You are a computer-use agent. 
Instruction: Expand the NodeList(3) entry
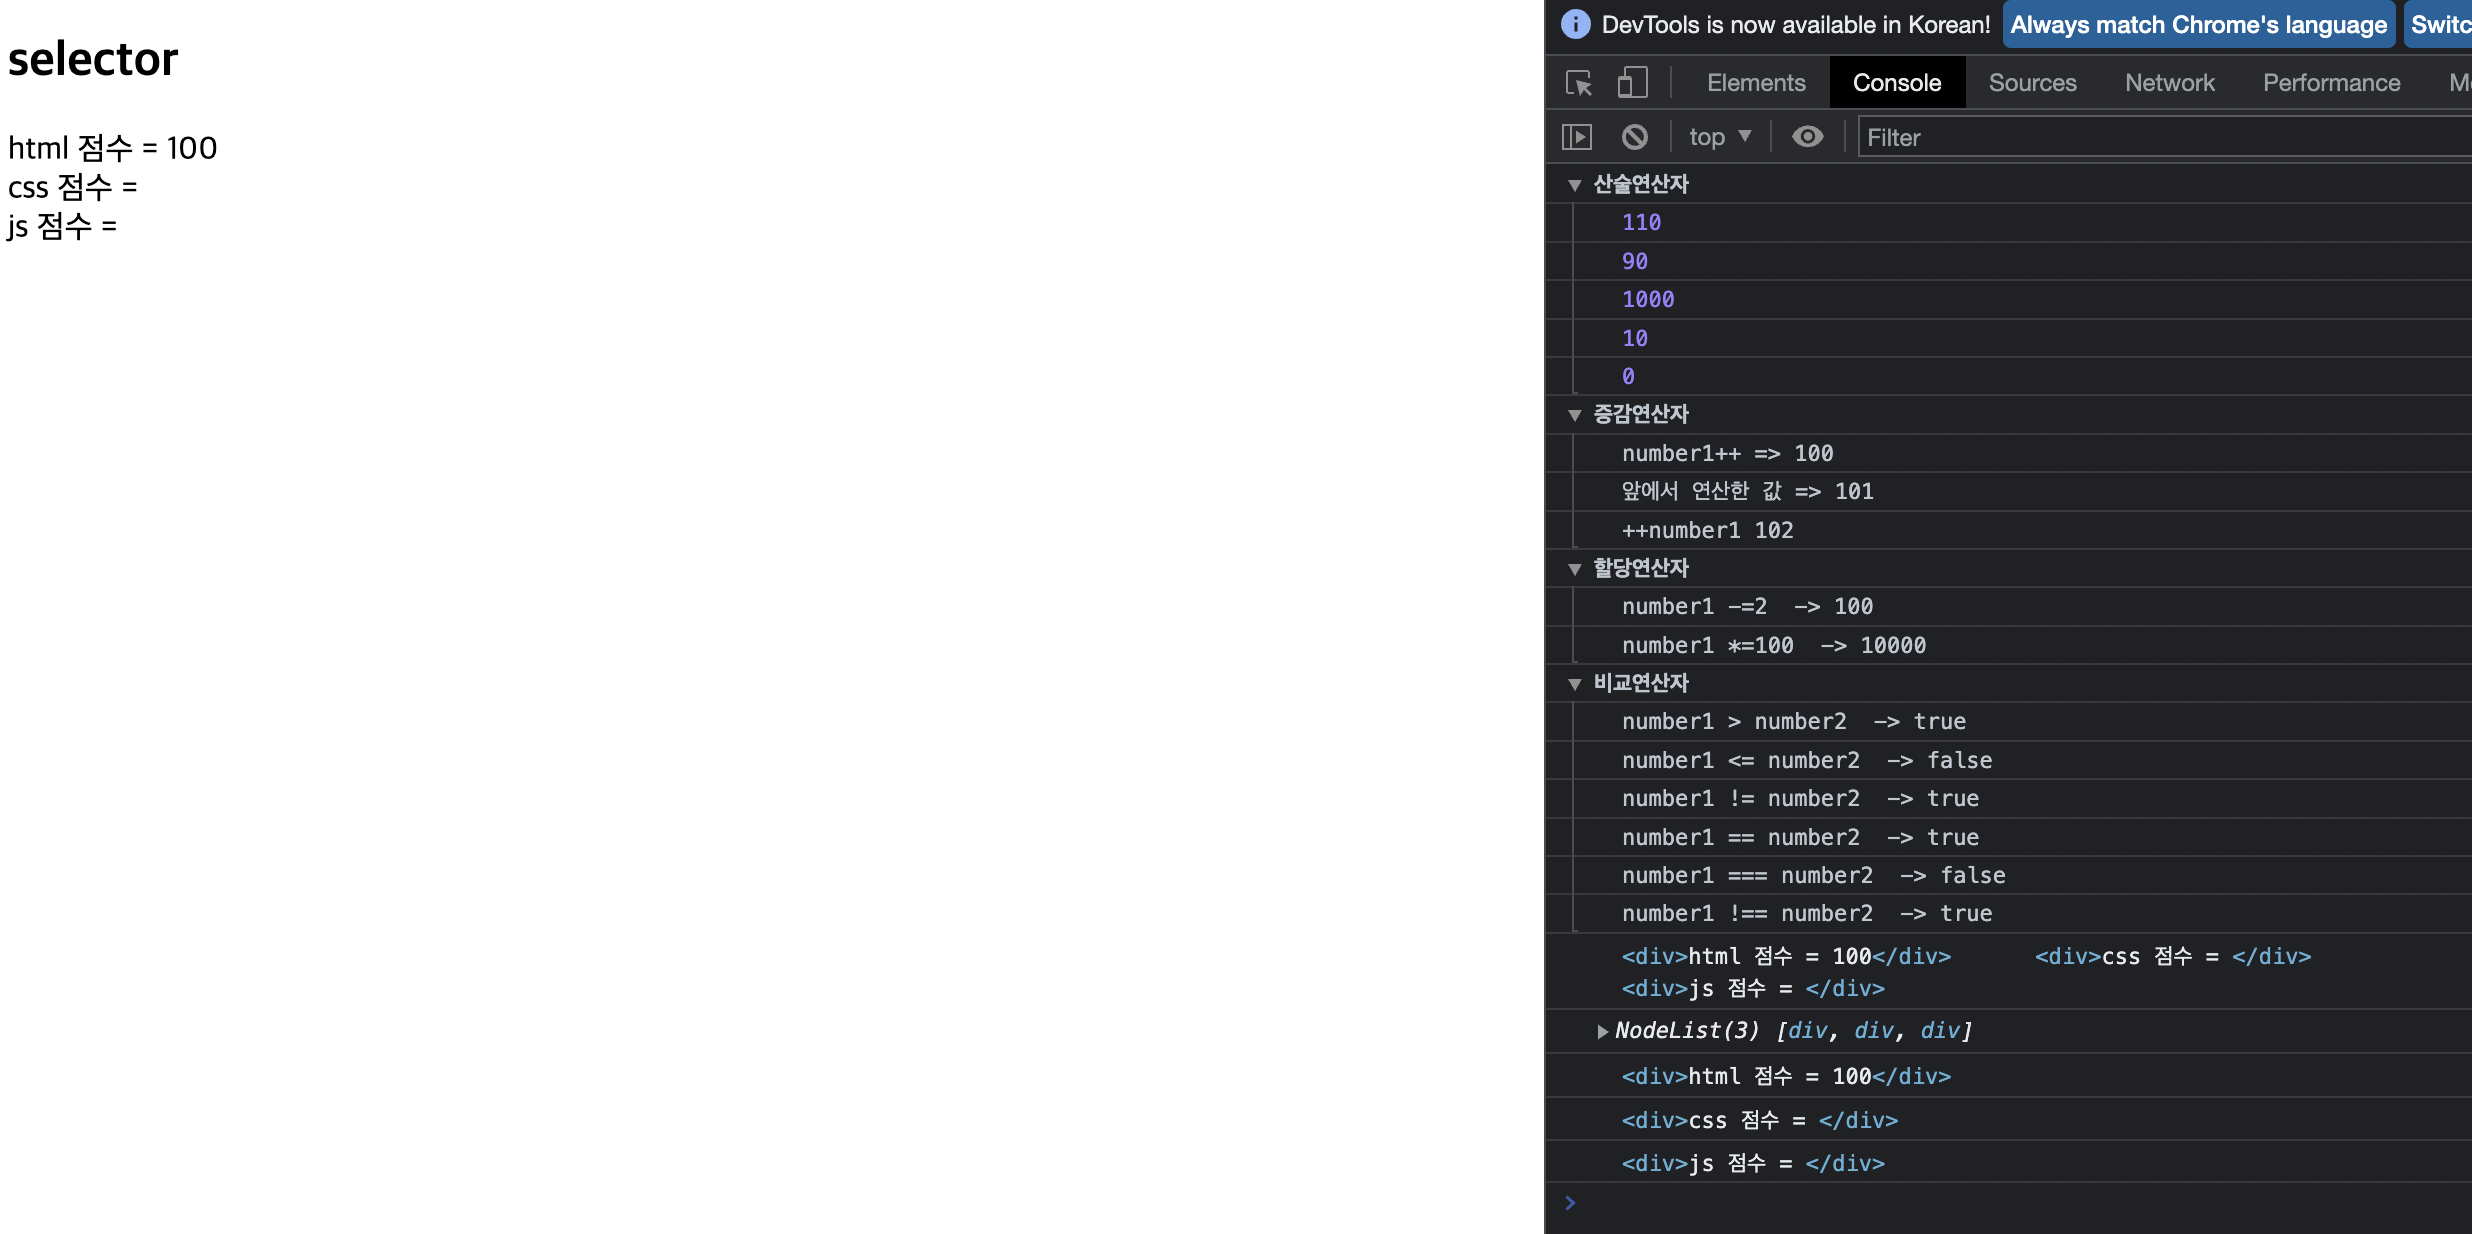1602,1031
